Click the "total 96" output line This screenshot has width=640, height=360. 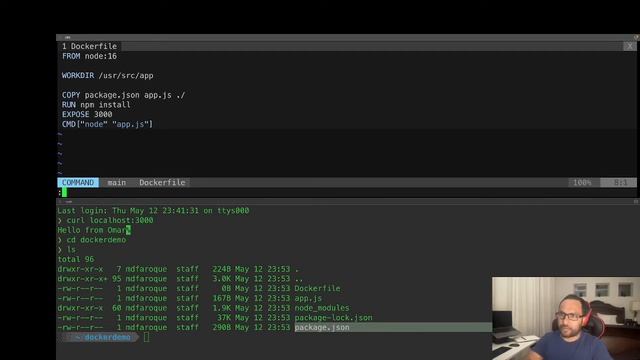coord(76,259)
